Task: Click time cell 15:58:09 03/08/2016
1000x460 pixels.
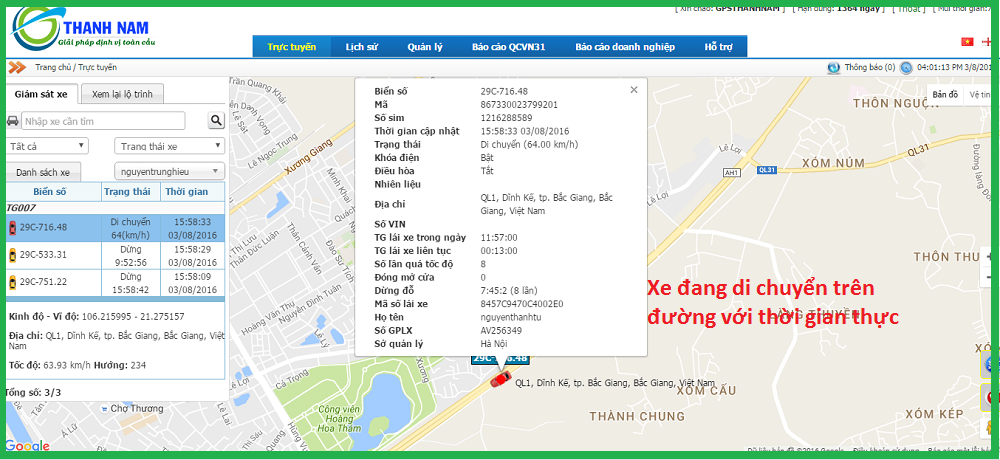Action: tap(193, 283)
